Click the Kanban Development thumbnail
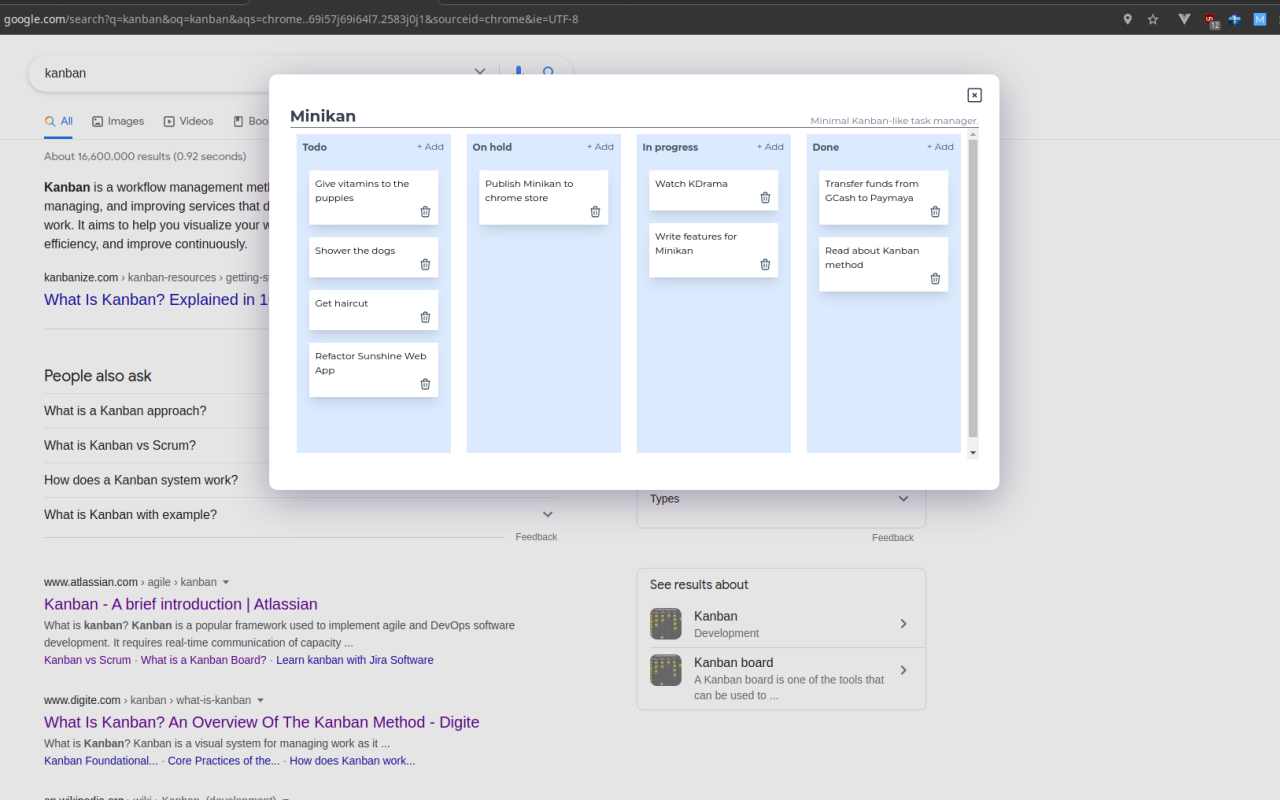 coord(666,624)
